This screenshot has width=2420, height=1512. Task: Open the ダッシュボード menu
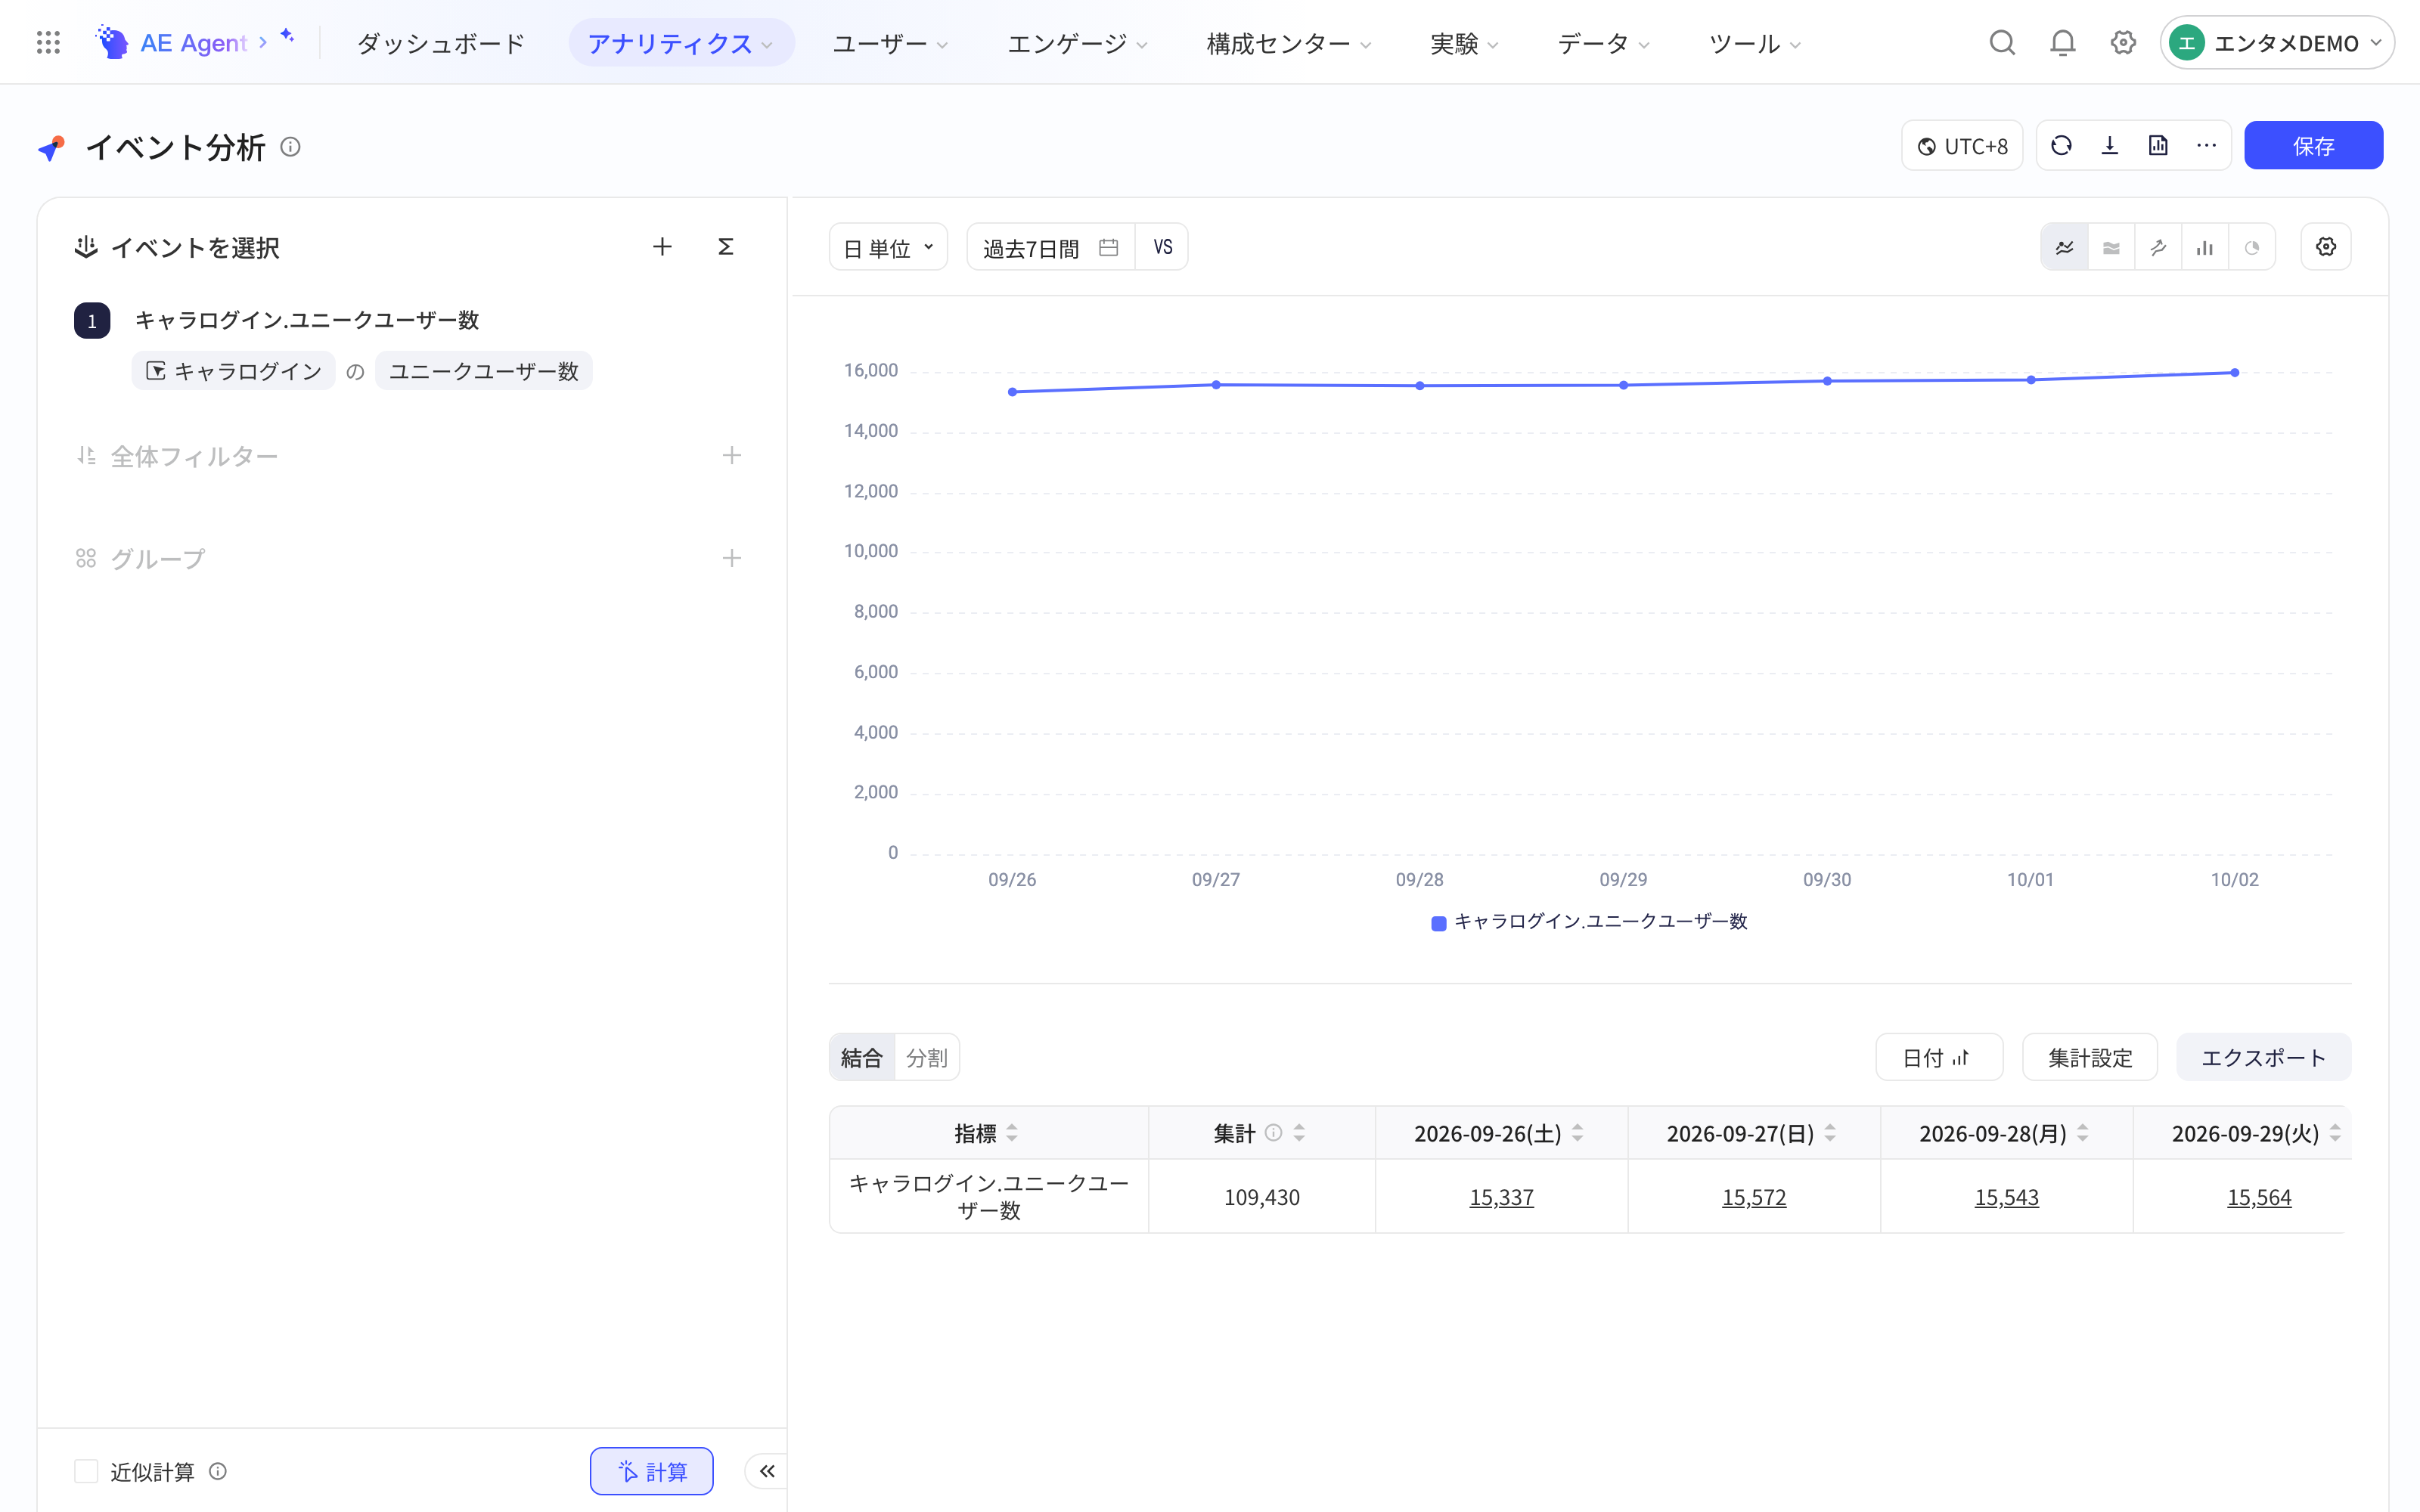pos(440,43)
